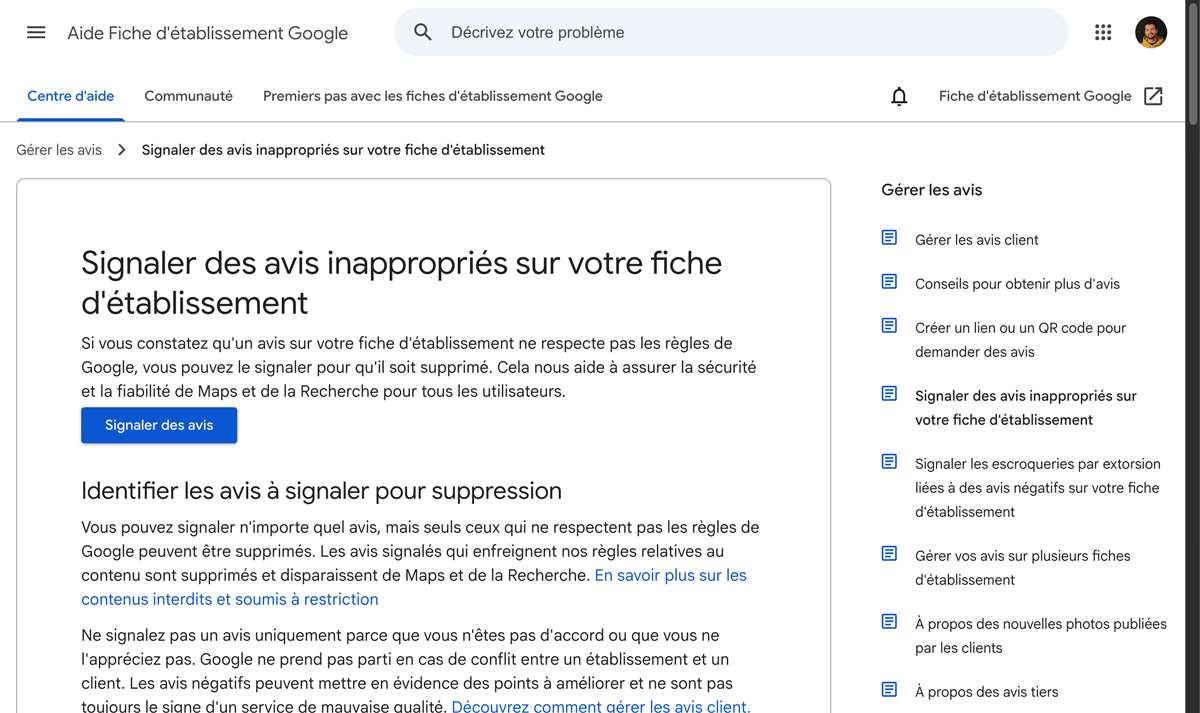Click the breadcrumb chevron after Gérer les avis
Image resolution: width=1200 pixels, height=713 pixels.
pyautogui.click(x=122, y=150)
